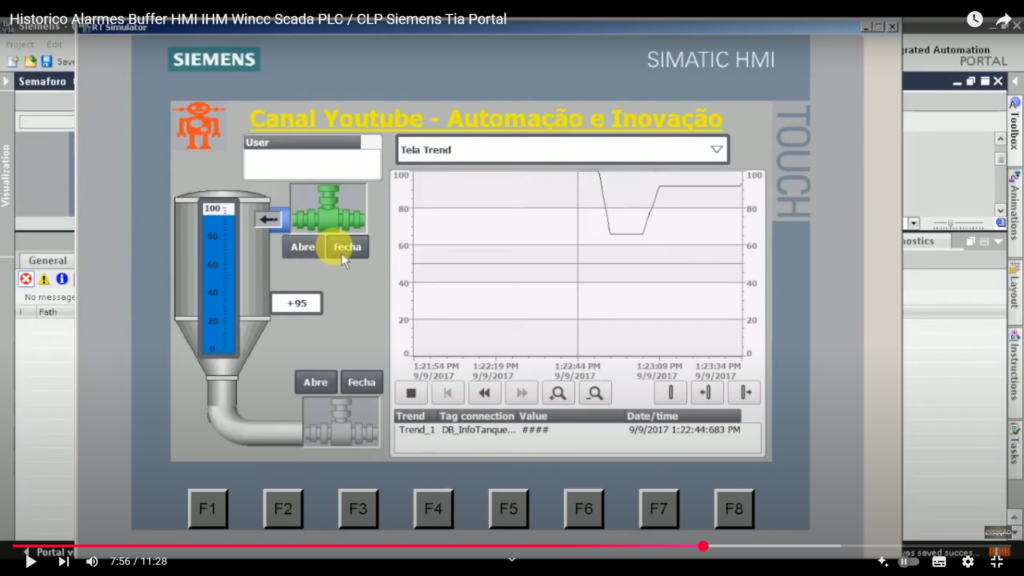
Task: Show errors in the TIA General message panel
Action: [26, 280]
